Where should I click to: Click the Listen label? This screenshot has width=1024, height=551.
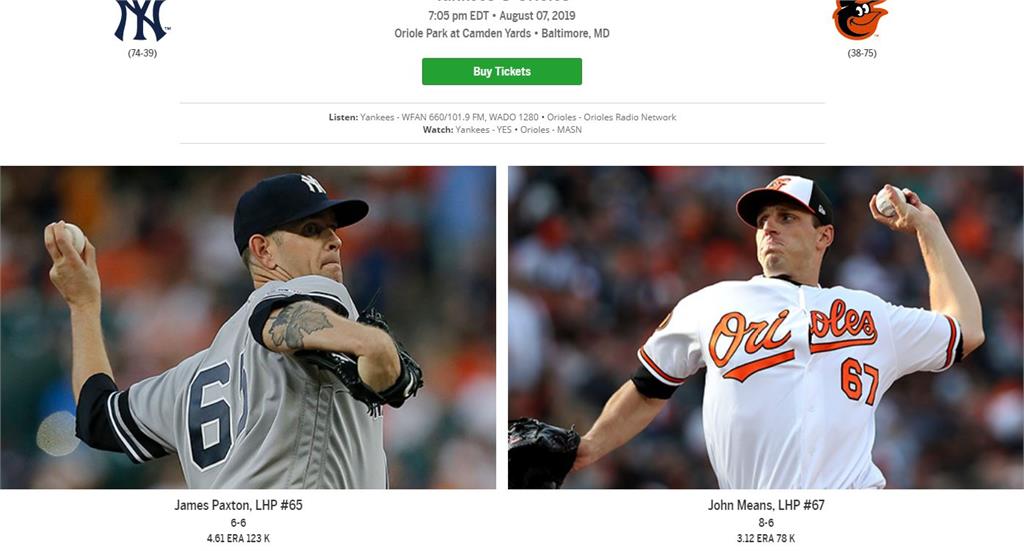(343, 117)
